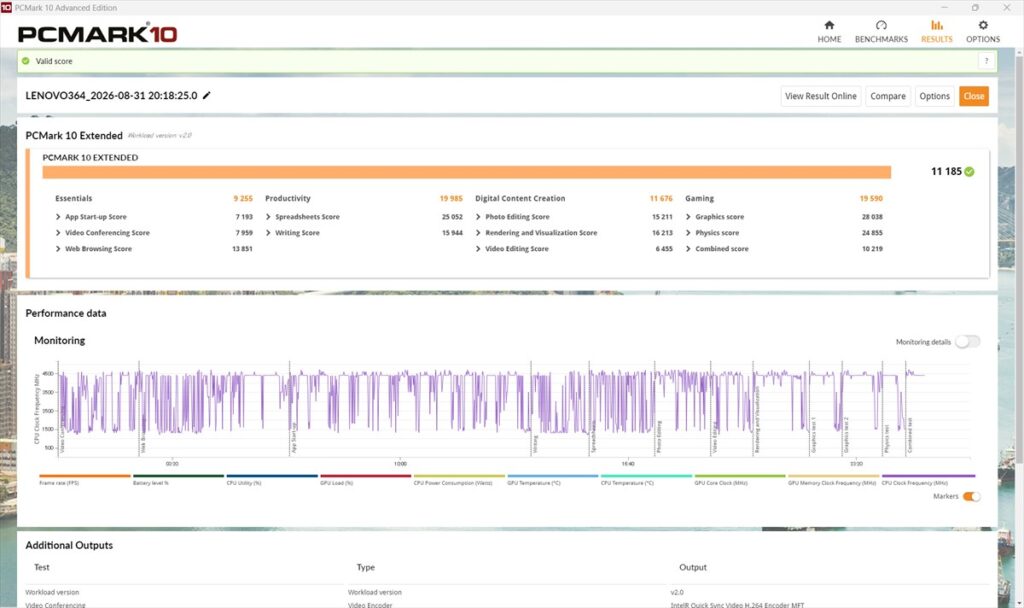Click the Productivity score 19 985
1024x608 pixels.
click(x=451, y=199)
